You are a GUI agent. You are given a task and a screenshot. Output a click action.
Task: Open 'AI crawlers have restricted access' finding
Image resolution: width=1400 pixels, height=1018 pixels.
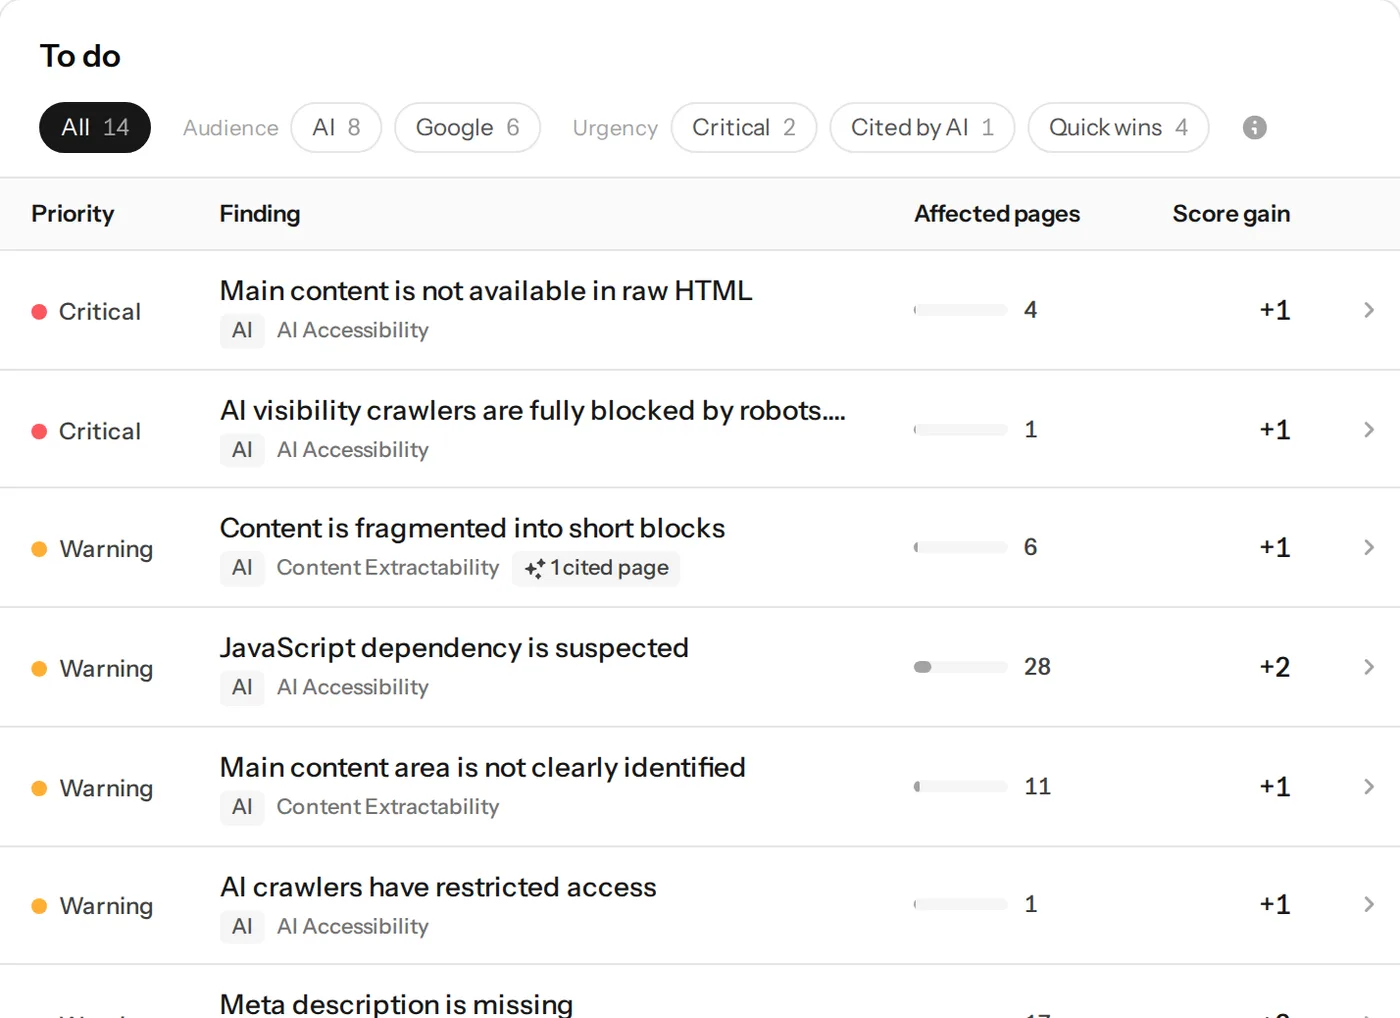(438, 887)
